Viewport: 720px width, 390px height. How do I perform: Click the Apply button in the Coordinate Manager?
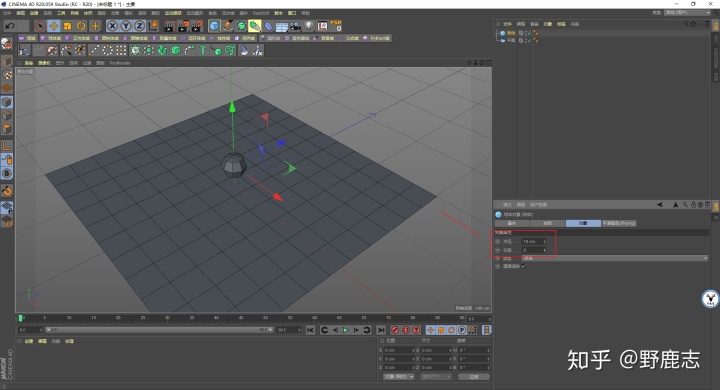474,377
